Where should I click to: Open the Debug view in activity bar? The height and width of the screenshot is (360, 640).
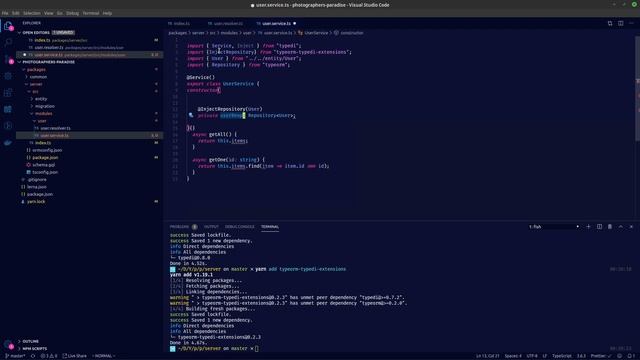click(8, 76)
